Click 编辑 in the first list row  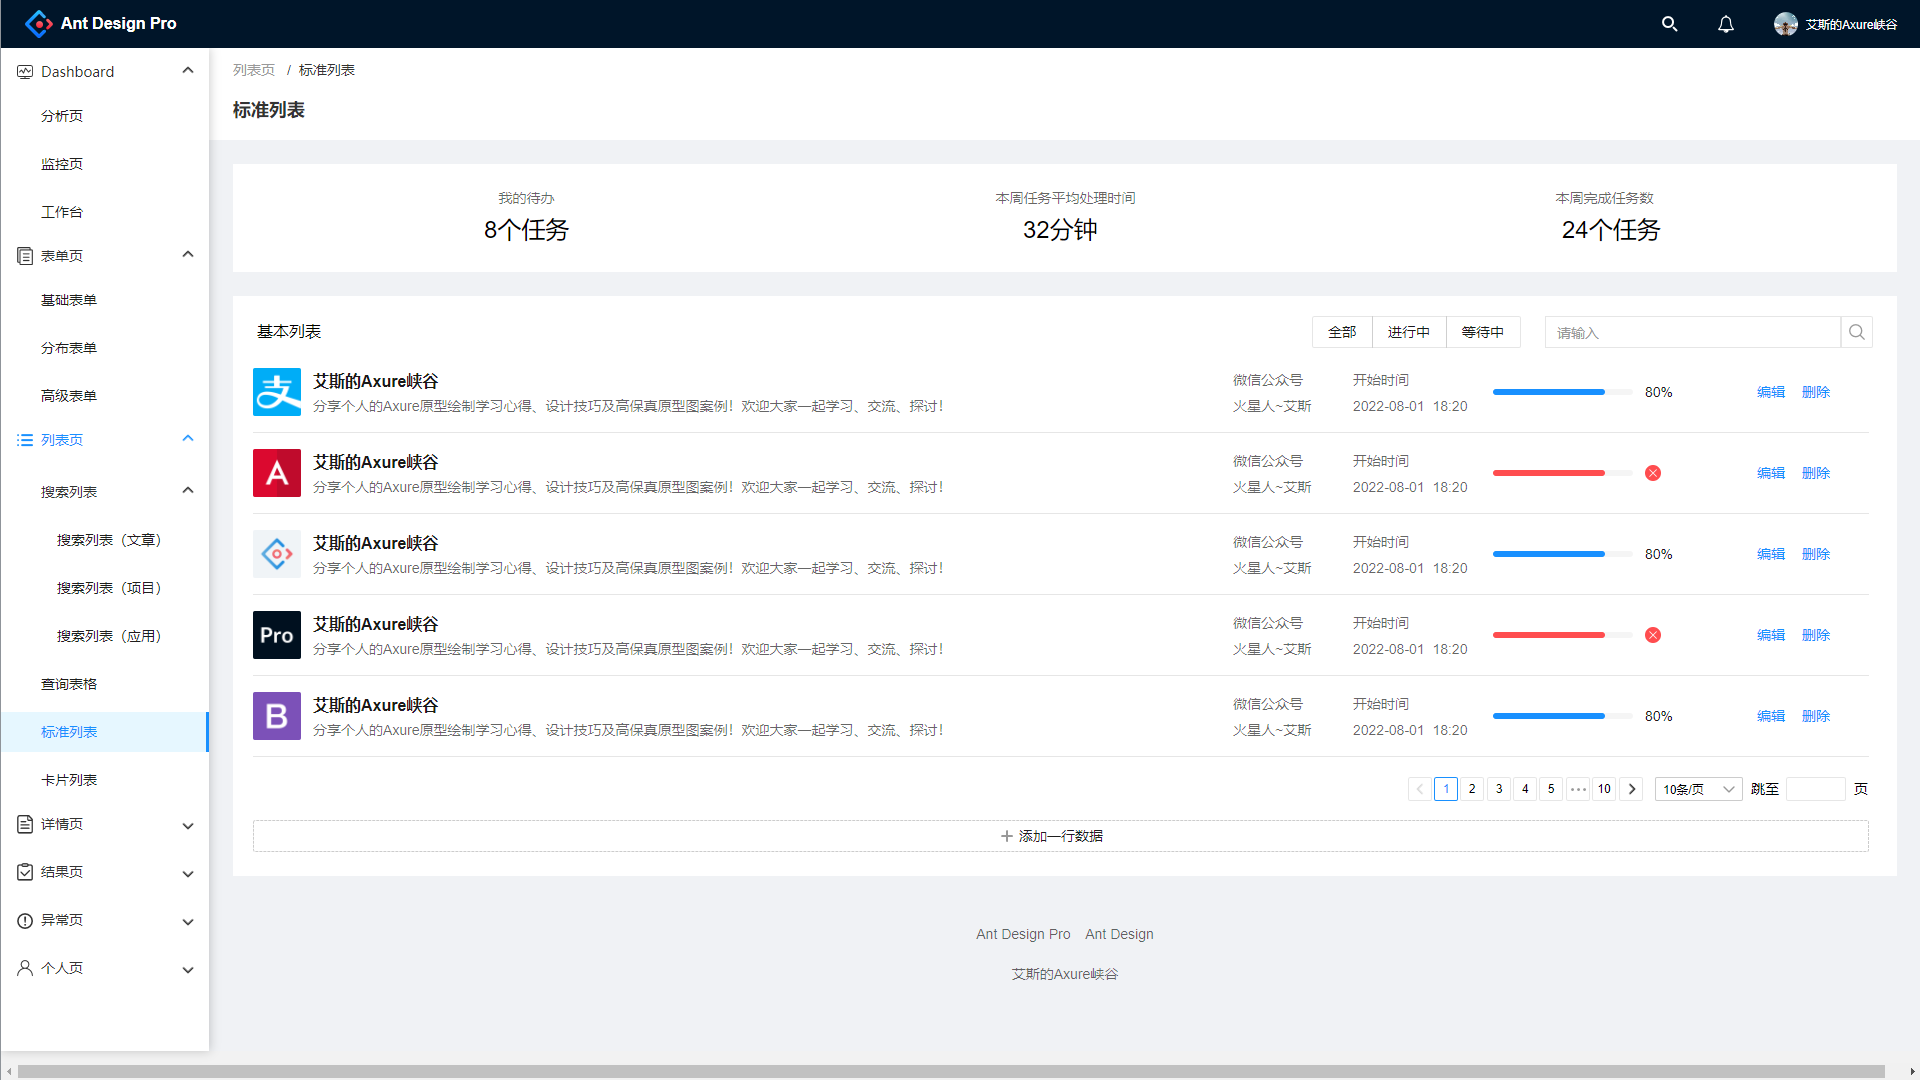[x=1771, y=392]
